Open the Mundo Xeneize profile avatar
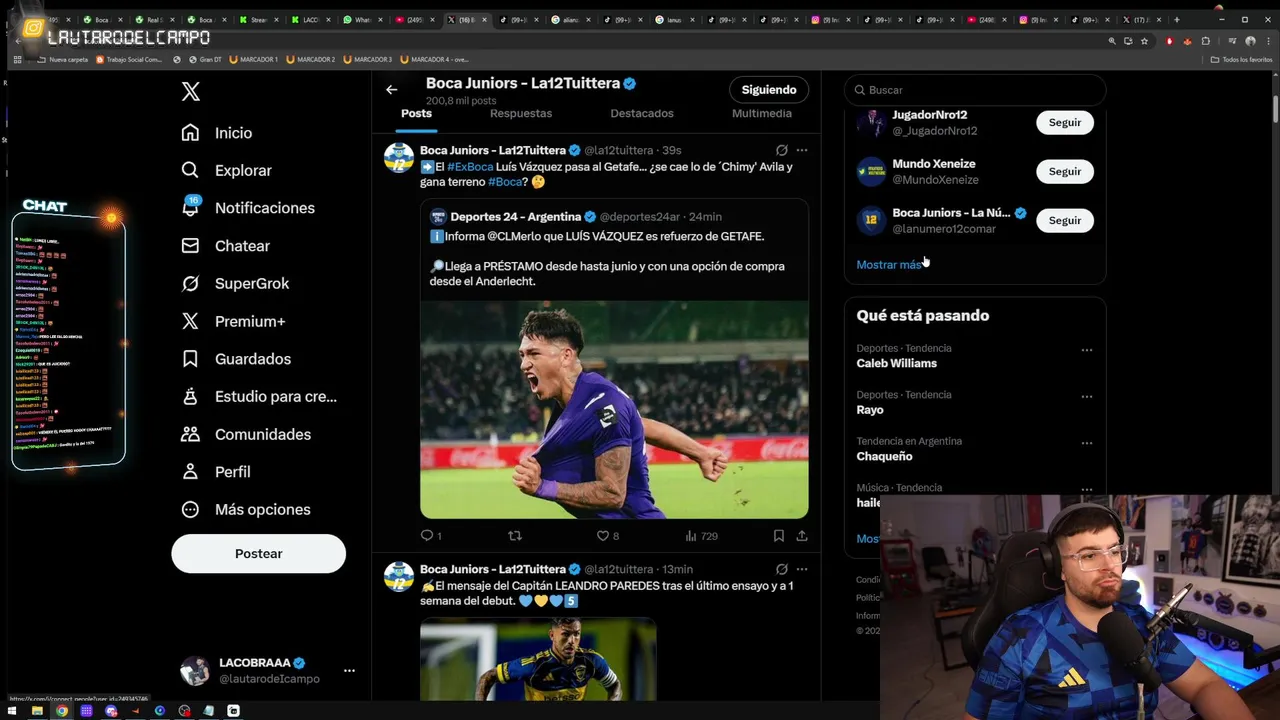Screen dimensions: 1280x720 871,172
